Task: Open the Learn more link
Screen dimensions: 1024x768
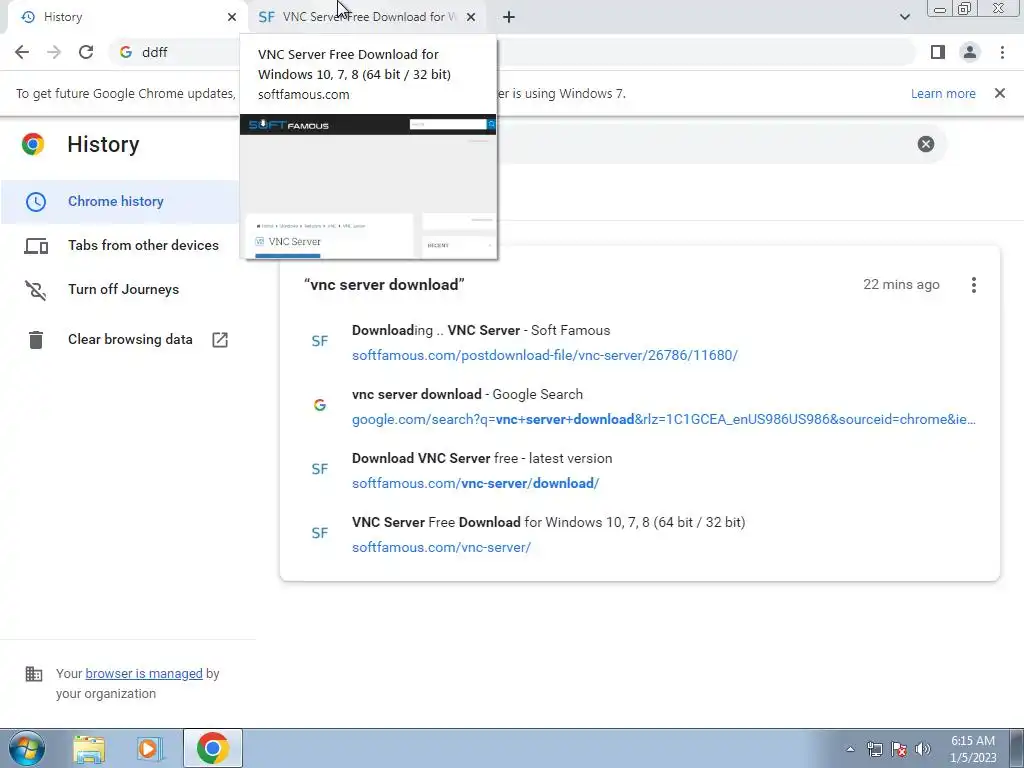Action: tap(943, 93)
